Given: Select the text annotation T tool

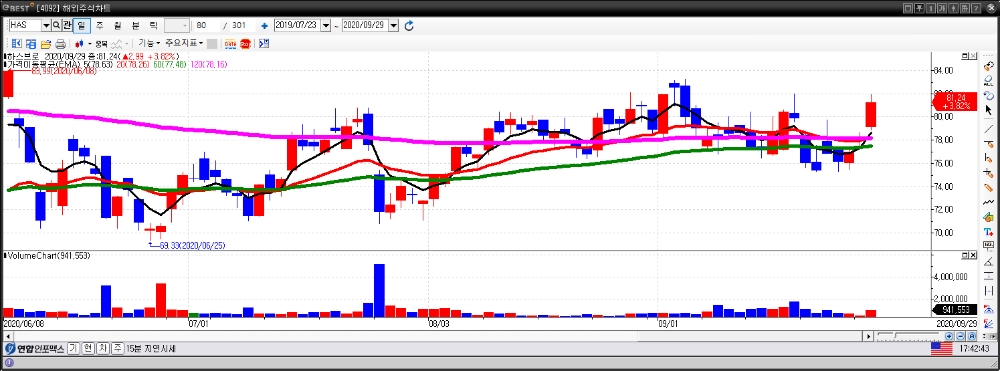Looking at the screenshot, I should 989,231.
